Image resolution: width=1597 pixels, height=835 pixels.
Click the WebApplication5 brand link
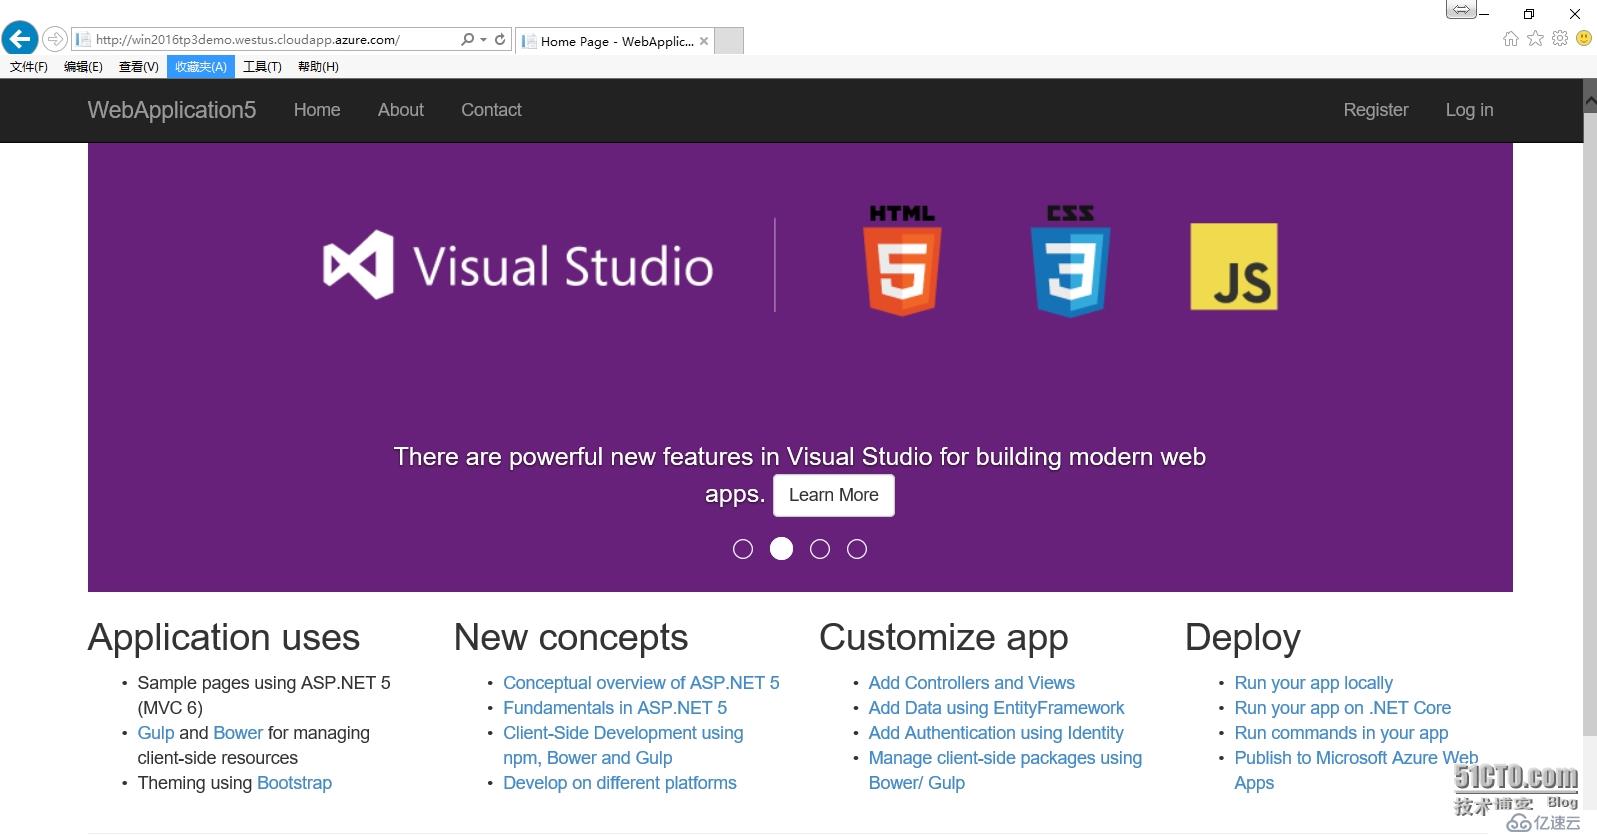(x=172, y=110)
